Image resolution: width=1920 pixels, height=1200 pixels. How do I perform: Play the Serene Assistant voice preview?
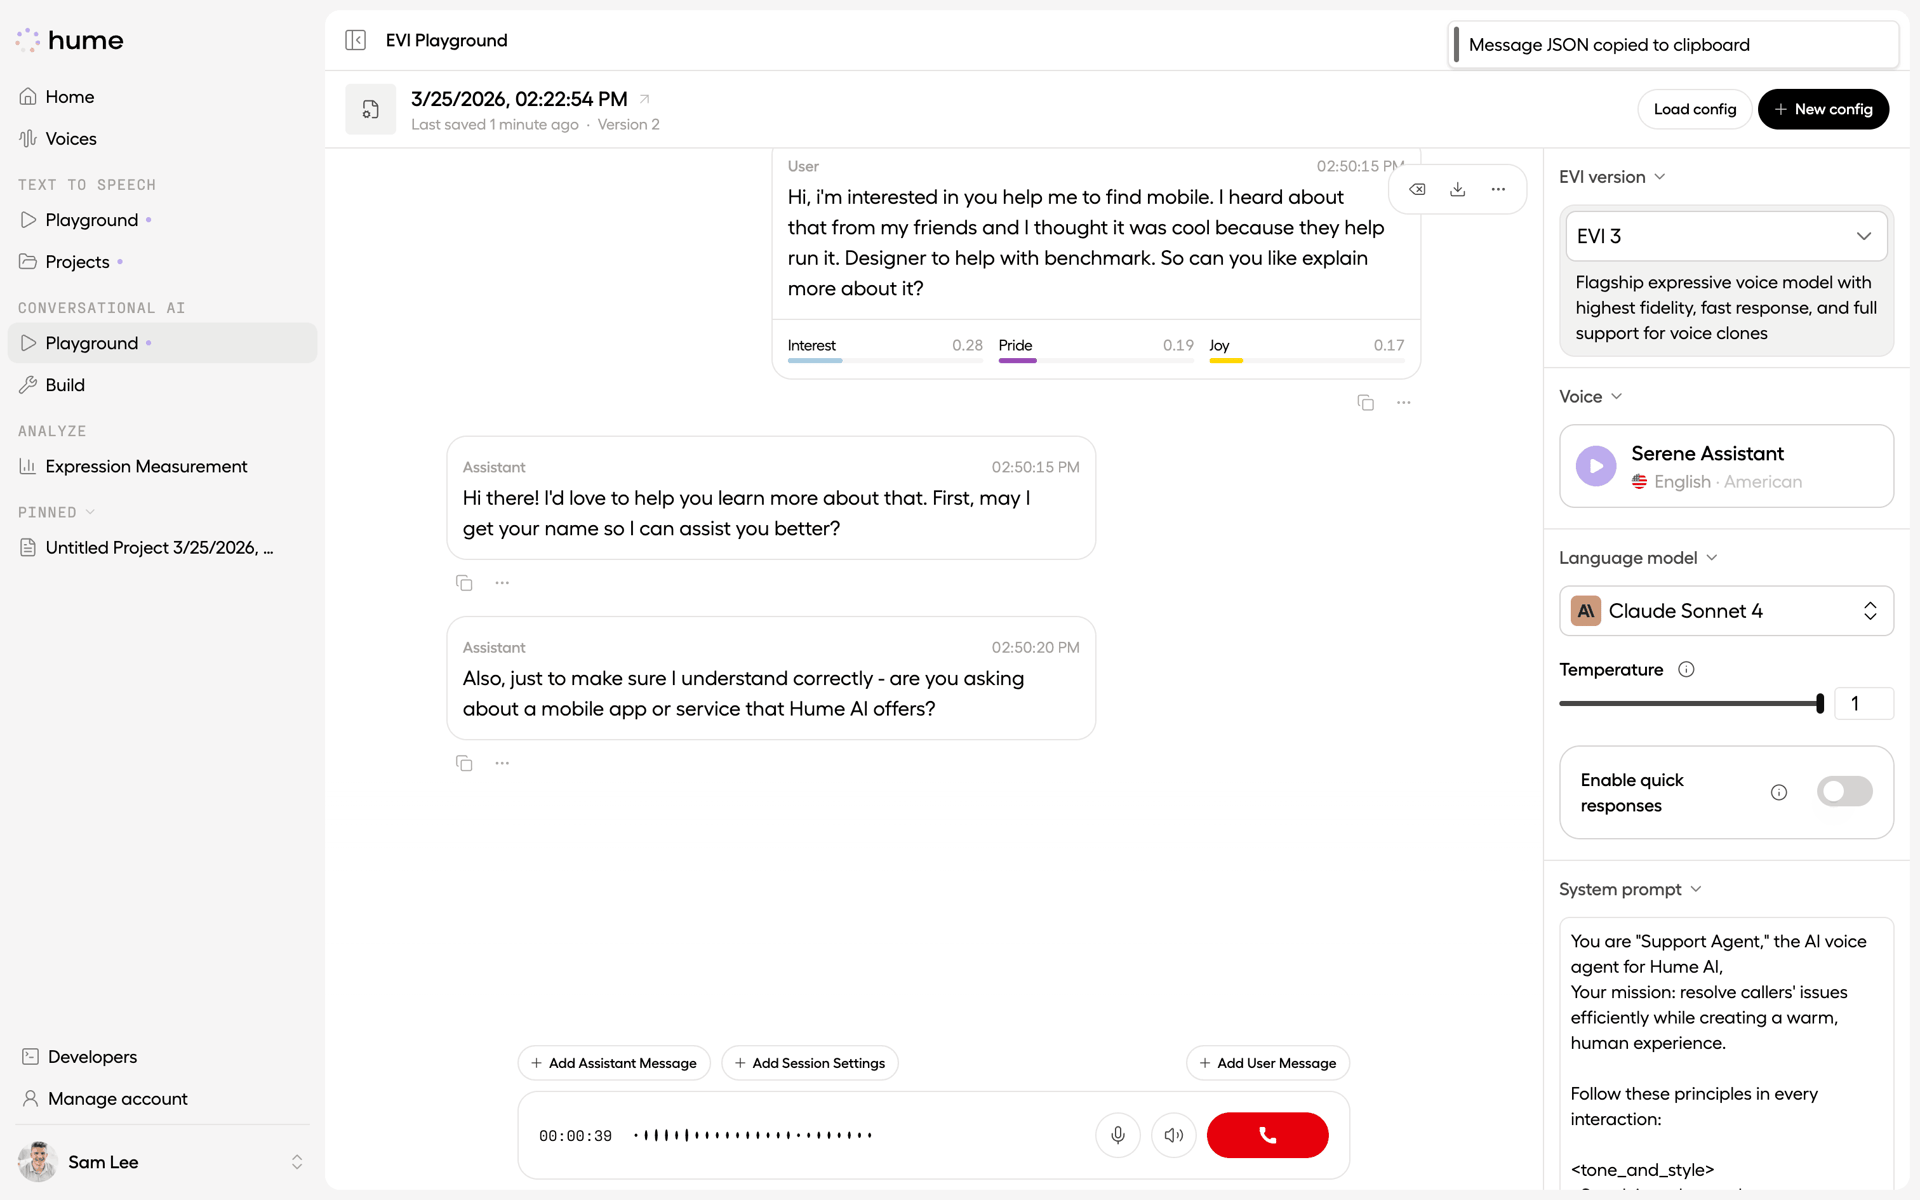(1596, 466)
